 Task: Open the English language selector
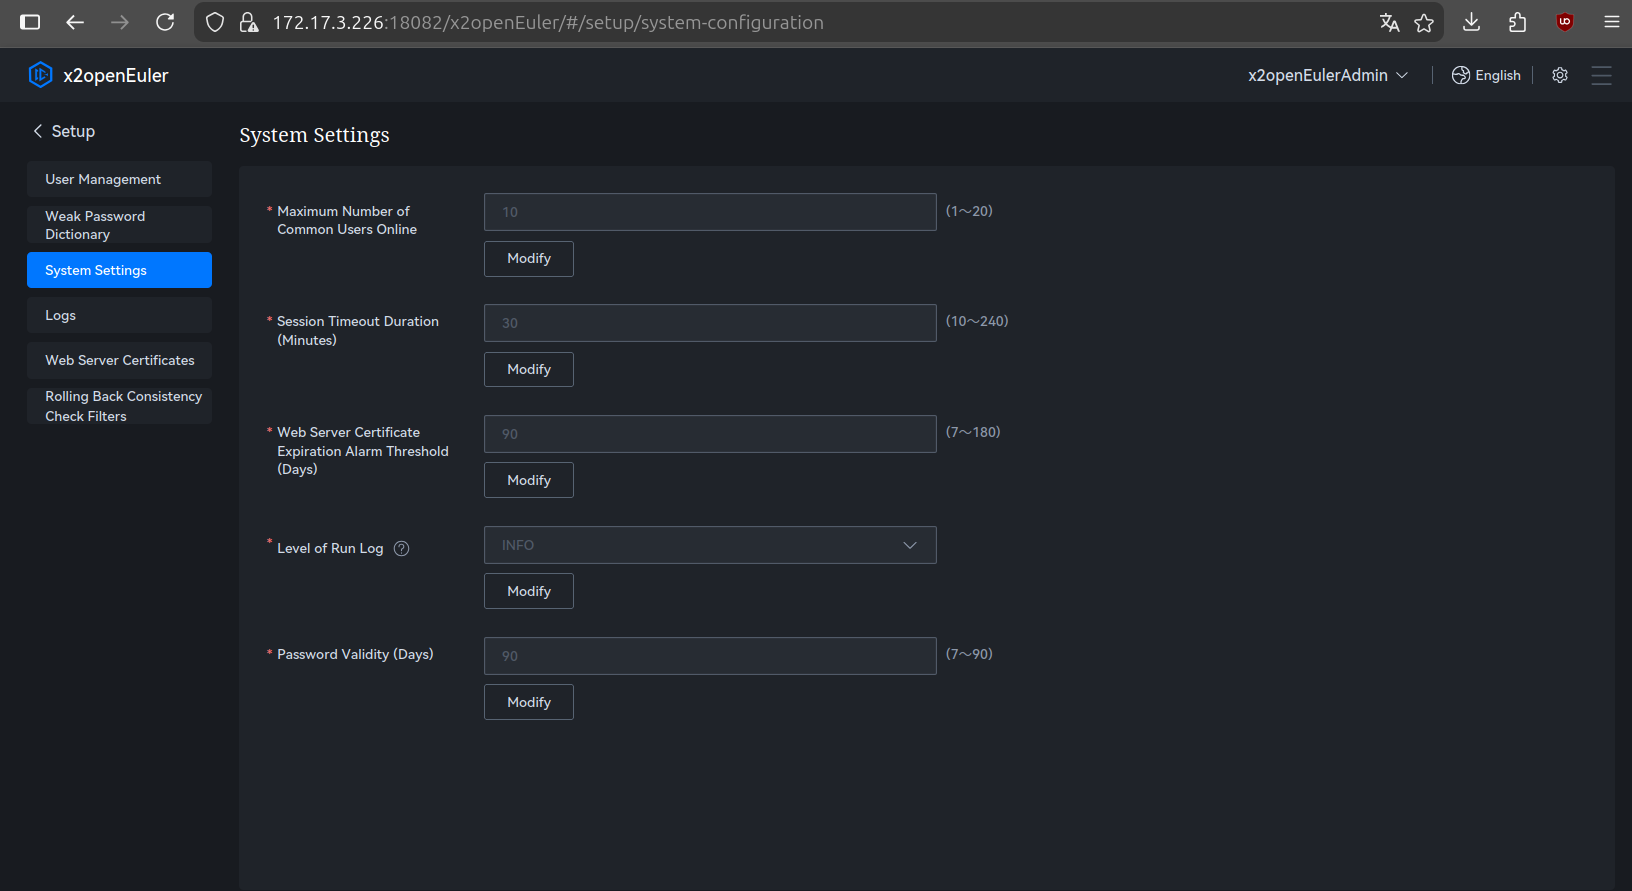(1486, 75)
